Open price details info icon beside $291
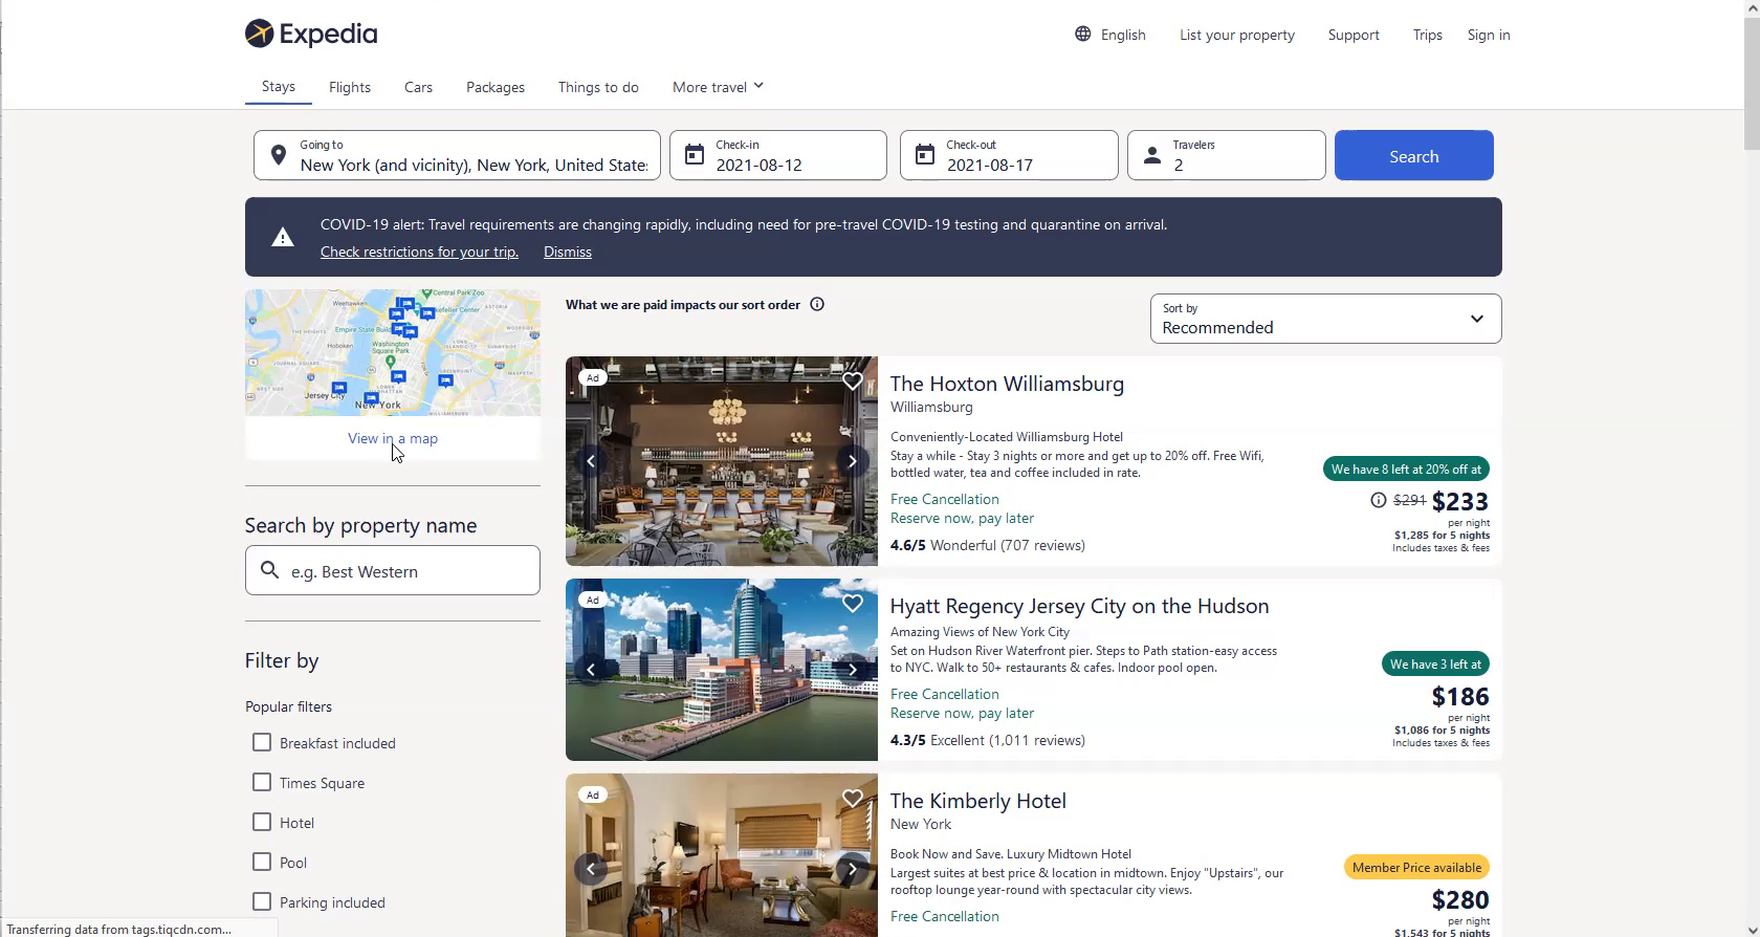The image size is (1760, 937). tap(1378, 500)
